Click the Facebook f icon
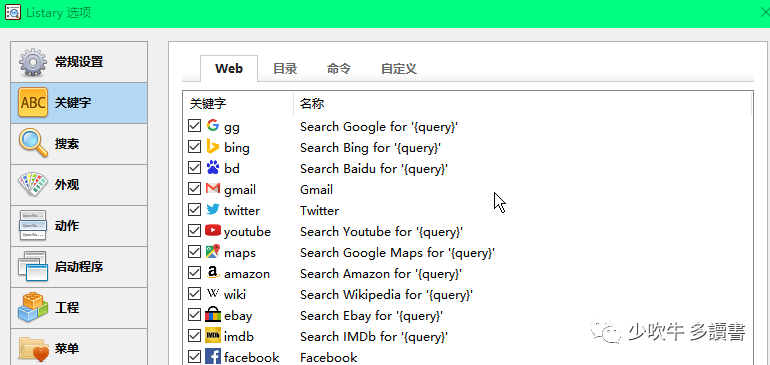This screenshot has height=365, width=770. click(213, 357)
